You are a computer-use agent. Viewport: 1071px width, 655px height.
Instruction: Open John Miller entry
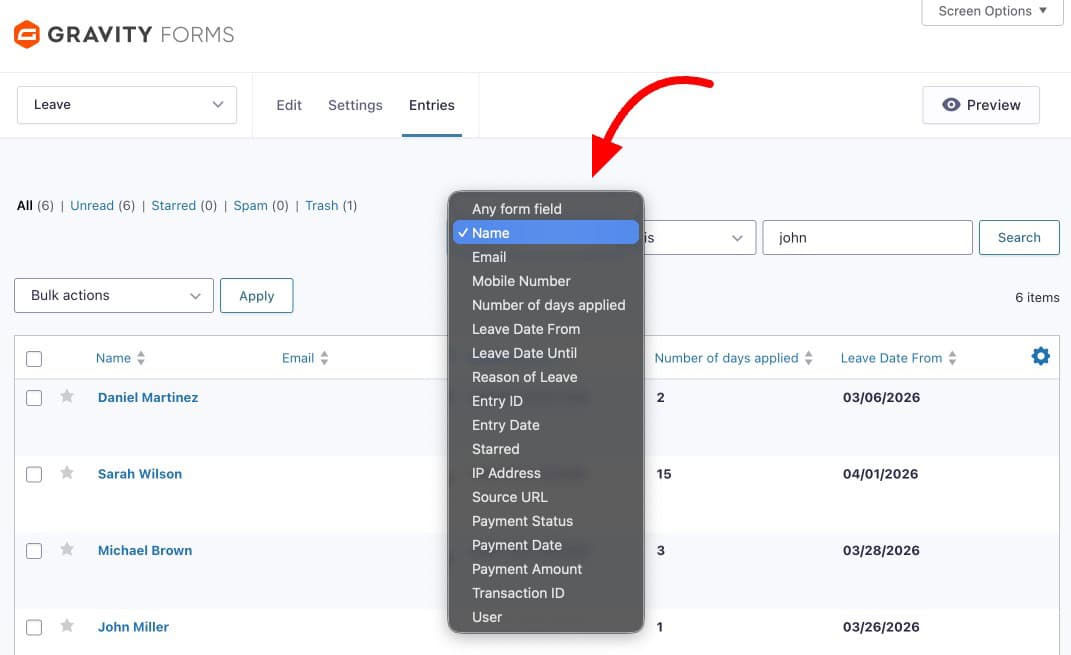click(133, 627)
